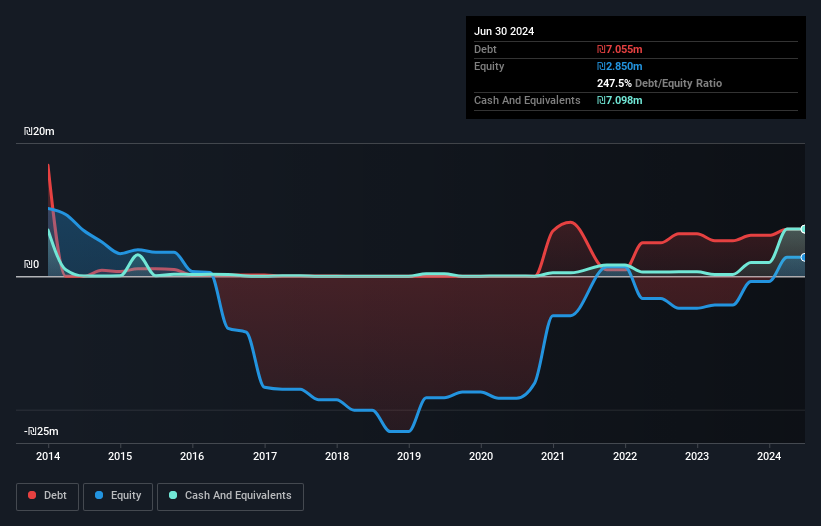Click the ₪20m y-axis label
The height and width of the screenshot is (526, 821).
(39, 131)
